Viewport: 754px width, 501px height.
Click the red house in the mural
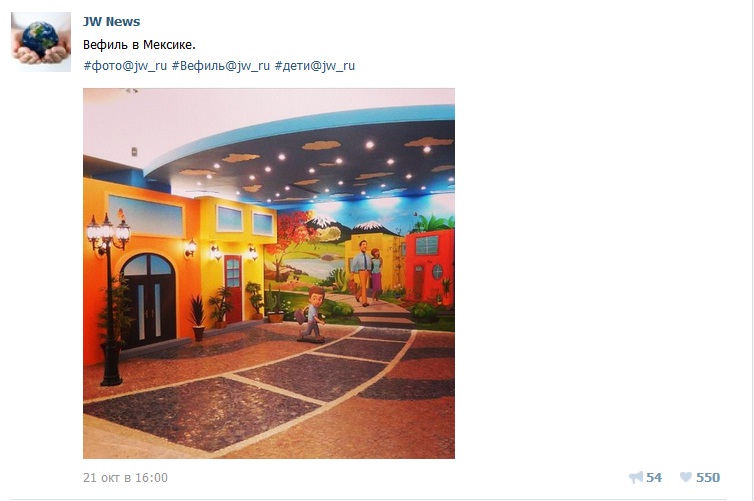[x=429, y=267]
